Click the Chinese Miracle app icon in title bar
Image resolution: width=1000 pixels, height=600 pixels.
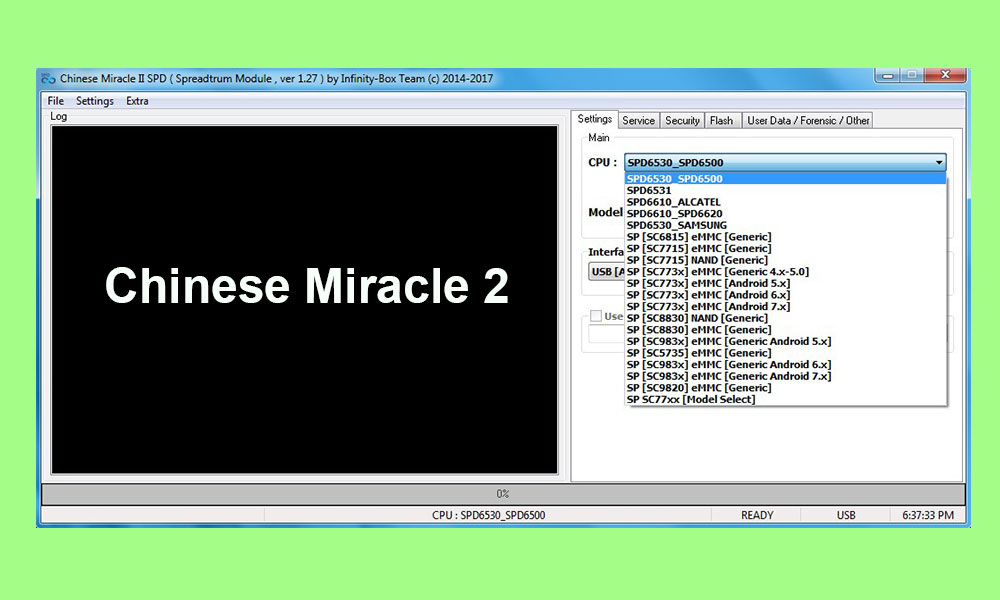[x=48, y=79]
